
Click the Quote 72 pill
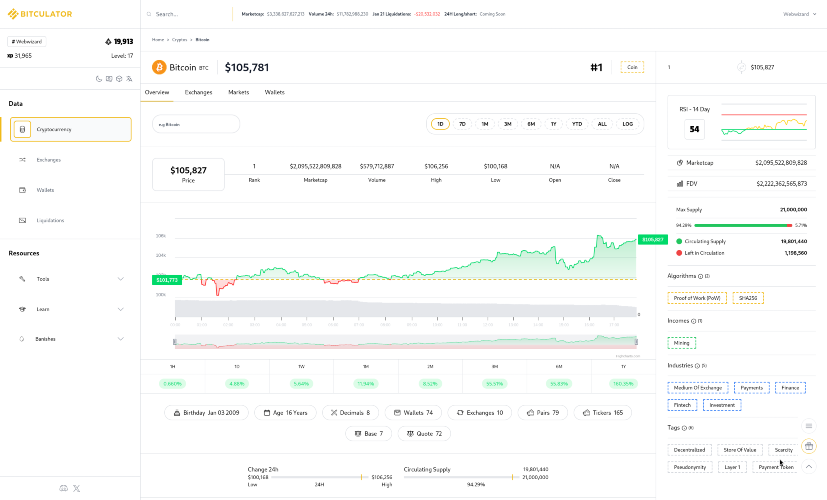point(424,434)
